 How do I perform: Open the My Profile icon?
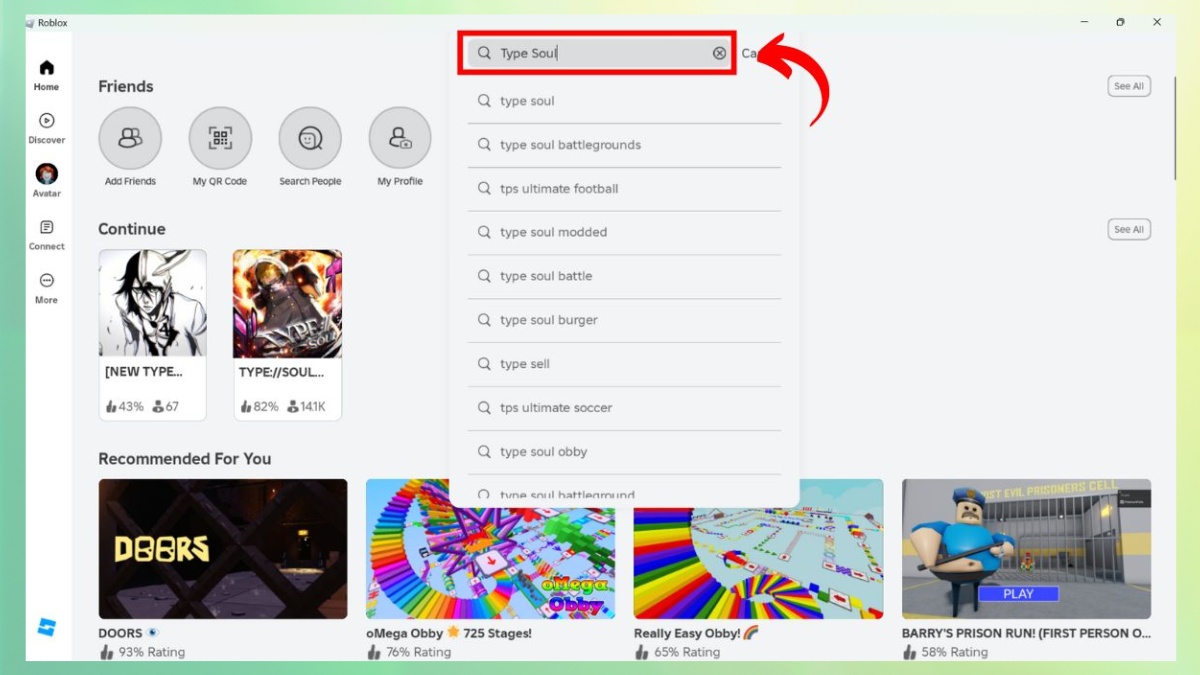pos(400,139)
